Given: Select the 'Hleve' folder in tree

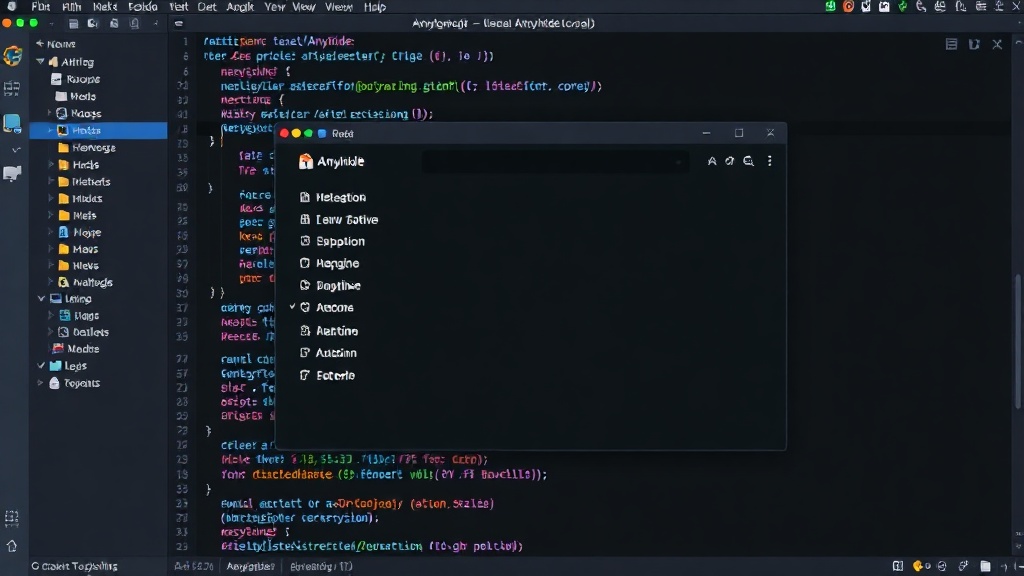Looking at the screenshot, I should click(x=78, y=265).
